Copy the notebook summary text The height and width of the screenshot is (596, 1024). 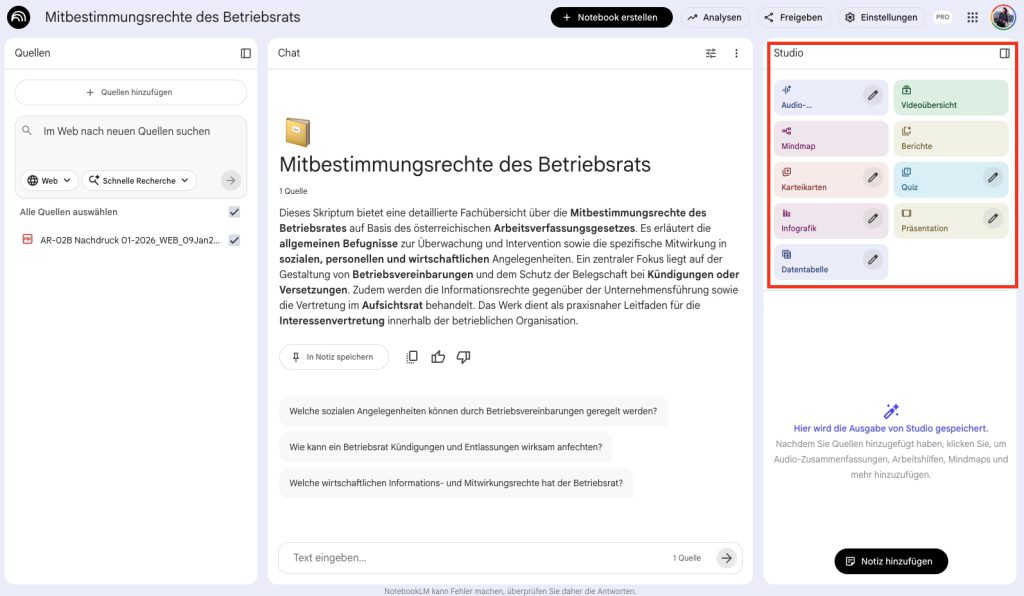tap(411, 355)
